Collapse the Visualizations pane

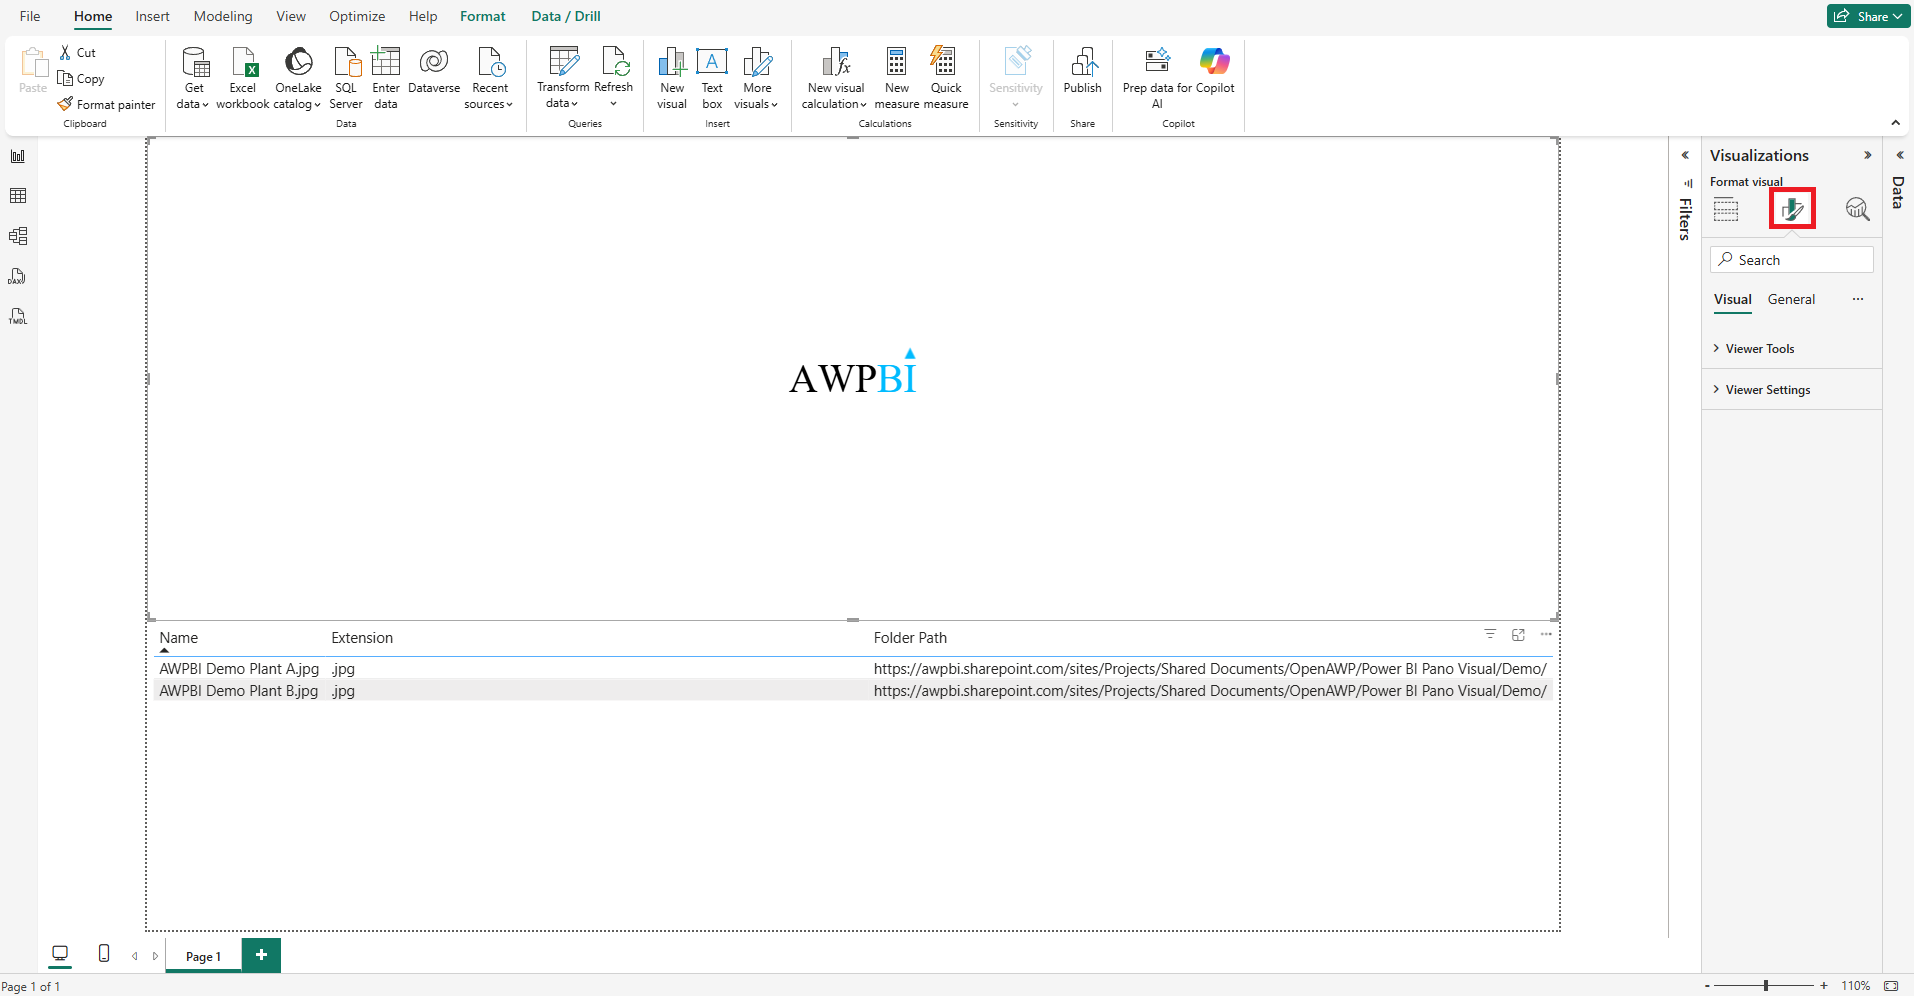[x=1867, y=155]
